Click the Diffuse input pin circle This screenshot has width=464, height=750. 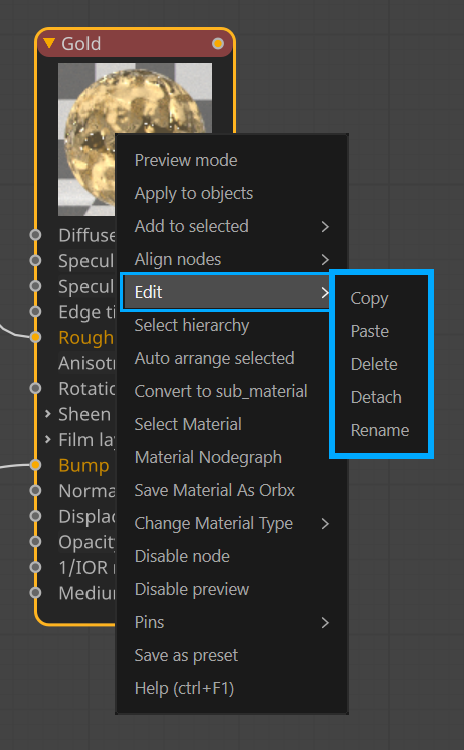pos(35,235)
